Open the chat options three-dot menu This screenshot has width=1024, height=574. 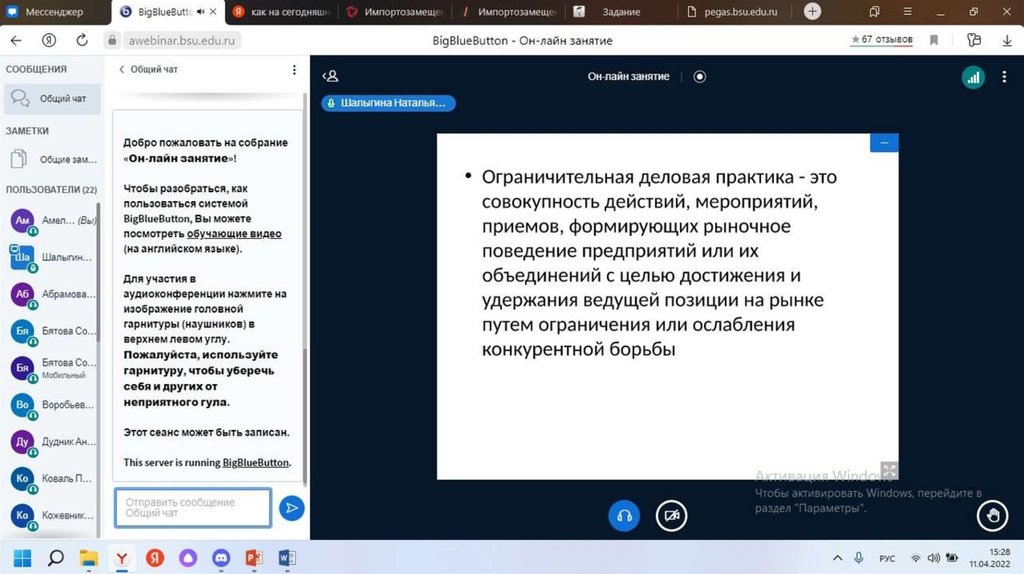pos(294,69)
